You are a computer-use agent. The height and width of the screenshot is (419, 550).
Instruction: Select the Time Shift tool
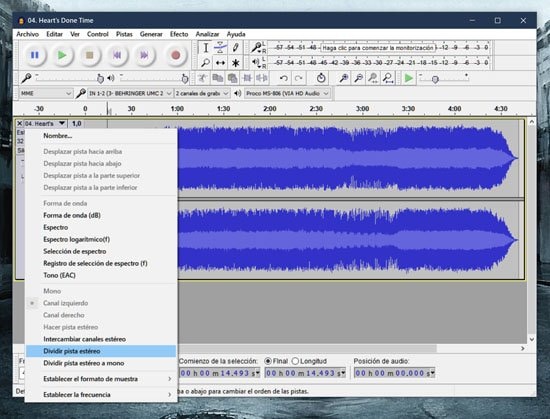(220, 63)
